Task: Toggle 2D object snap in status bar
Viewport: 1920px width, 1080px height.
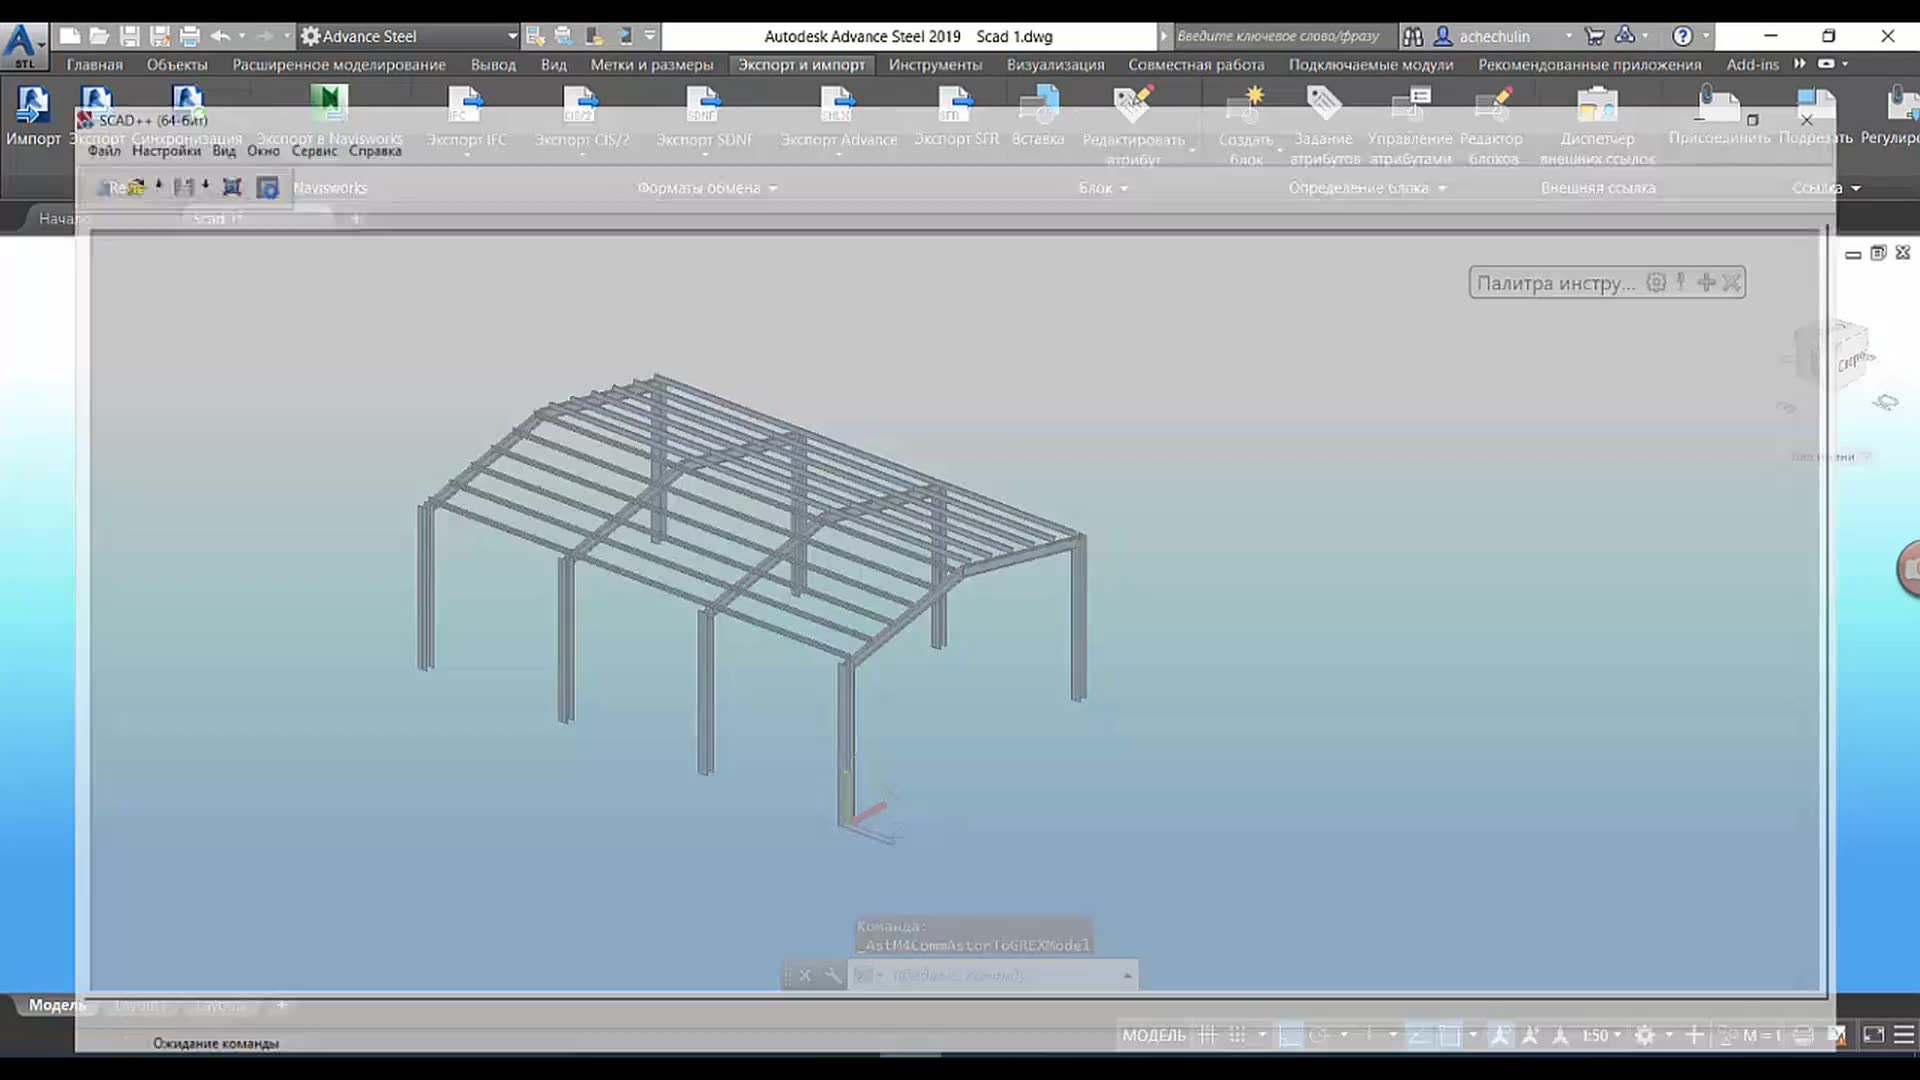Action: pos(1449,1035)
